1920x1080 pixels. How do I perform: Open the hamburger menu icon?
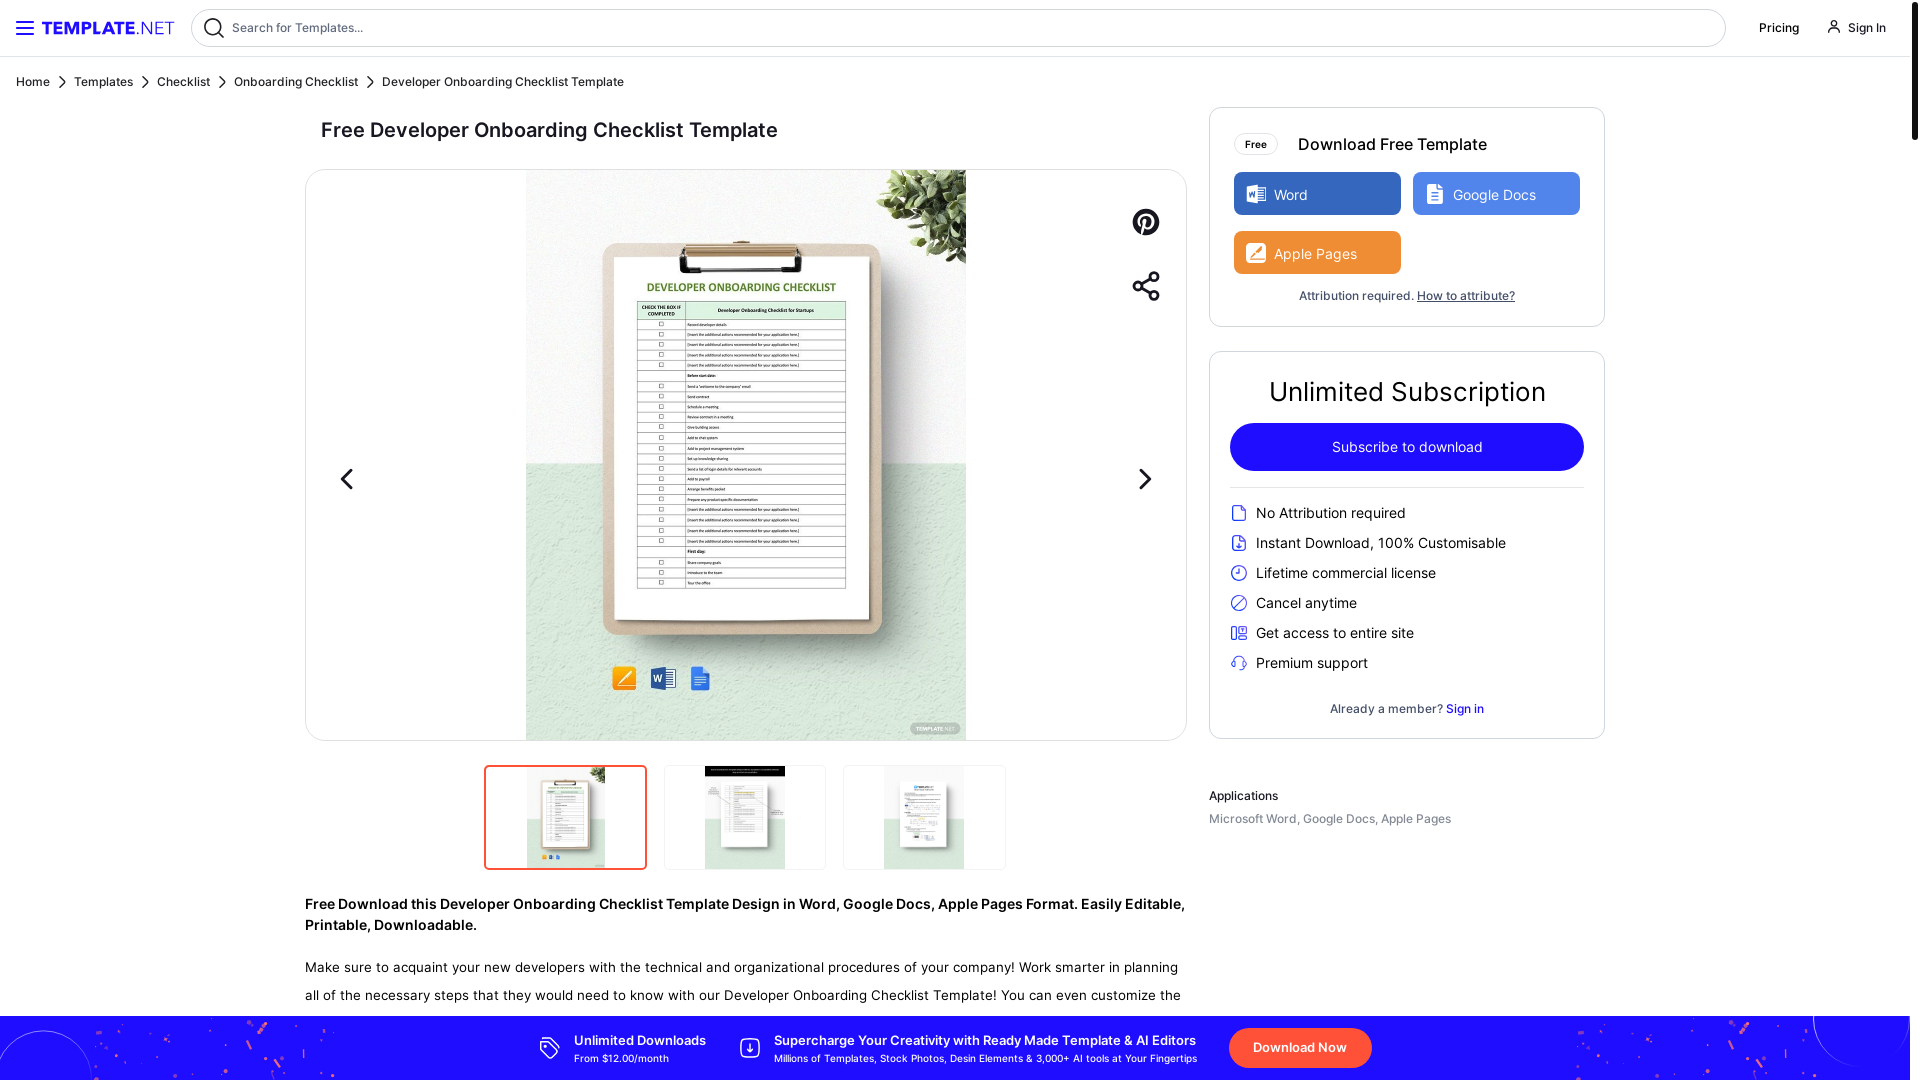click(x=25, y=28)
